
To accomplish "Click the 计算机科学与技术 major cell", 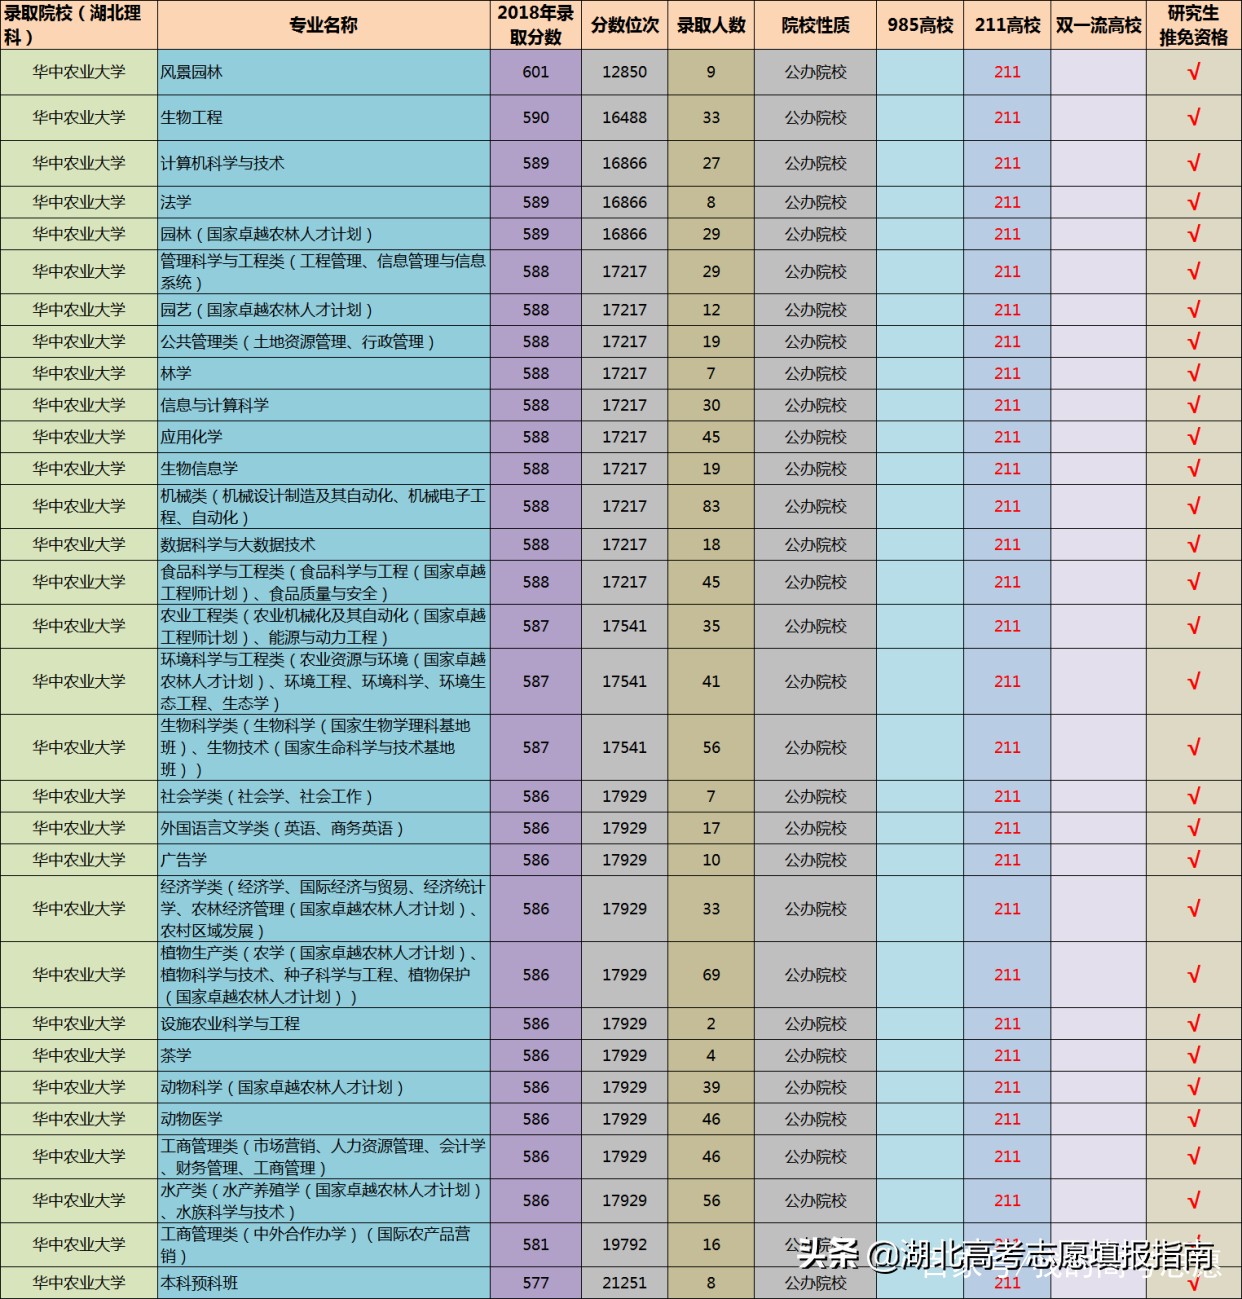I will point(323,163).
